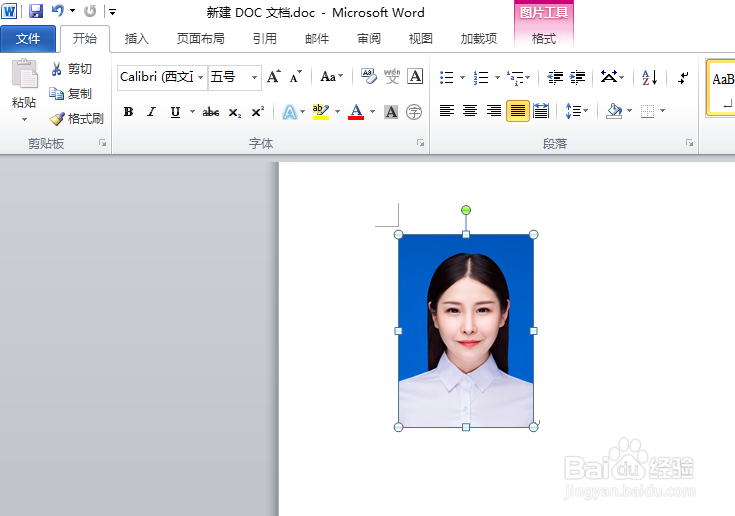Click the Character Border icon
This screenshot has height=516, width=735.
tap(415, 76)
